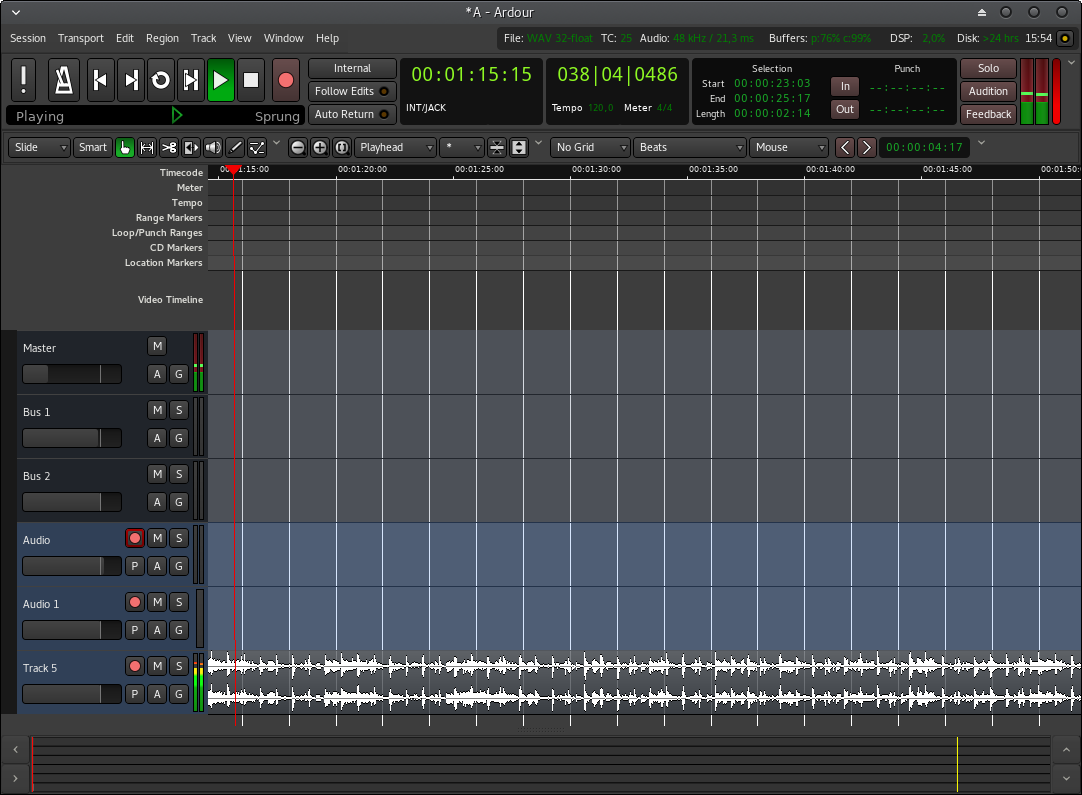Enable loop playback in transport bar
Viewport: 1082px width, 795px height.
pos(161,80)
